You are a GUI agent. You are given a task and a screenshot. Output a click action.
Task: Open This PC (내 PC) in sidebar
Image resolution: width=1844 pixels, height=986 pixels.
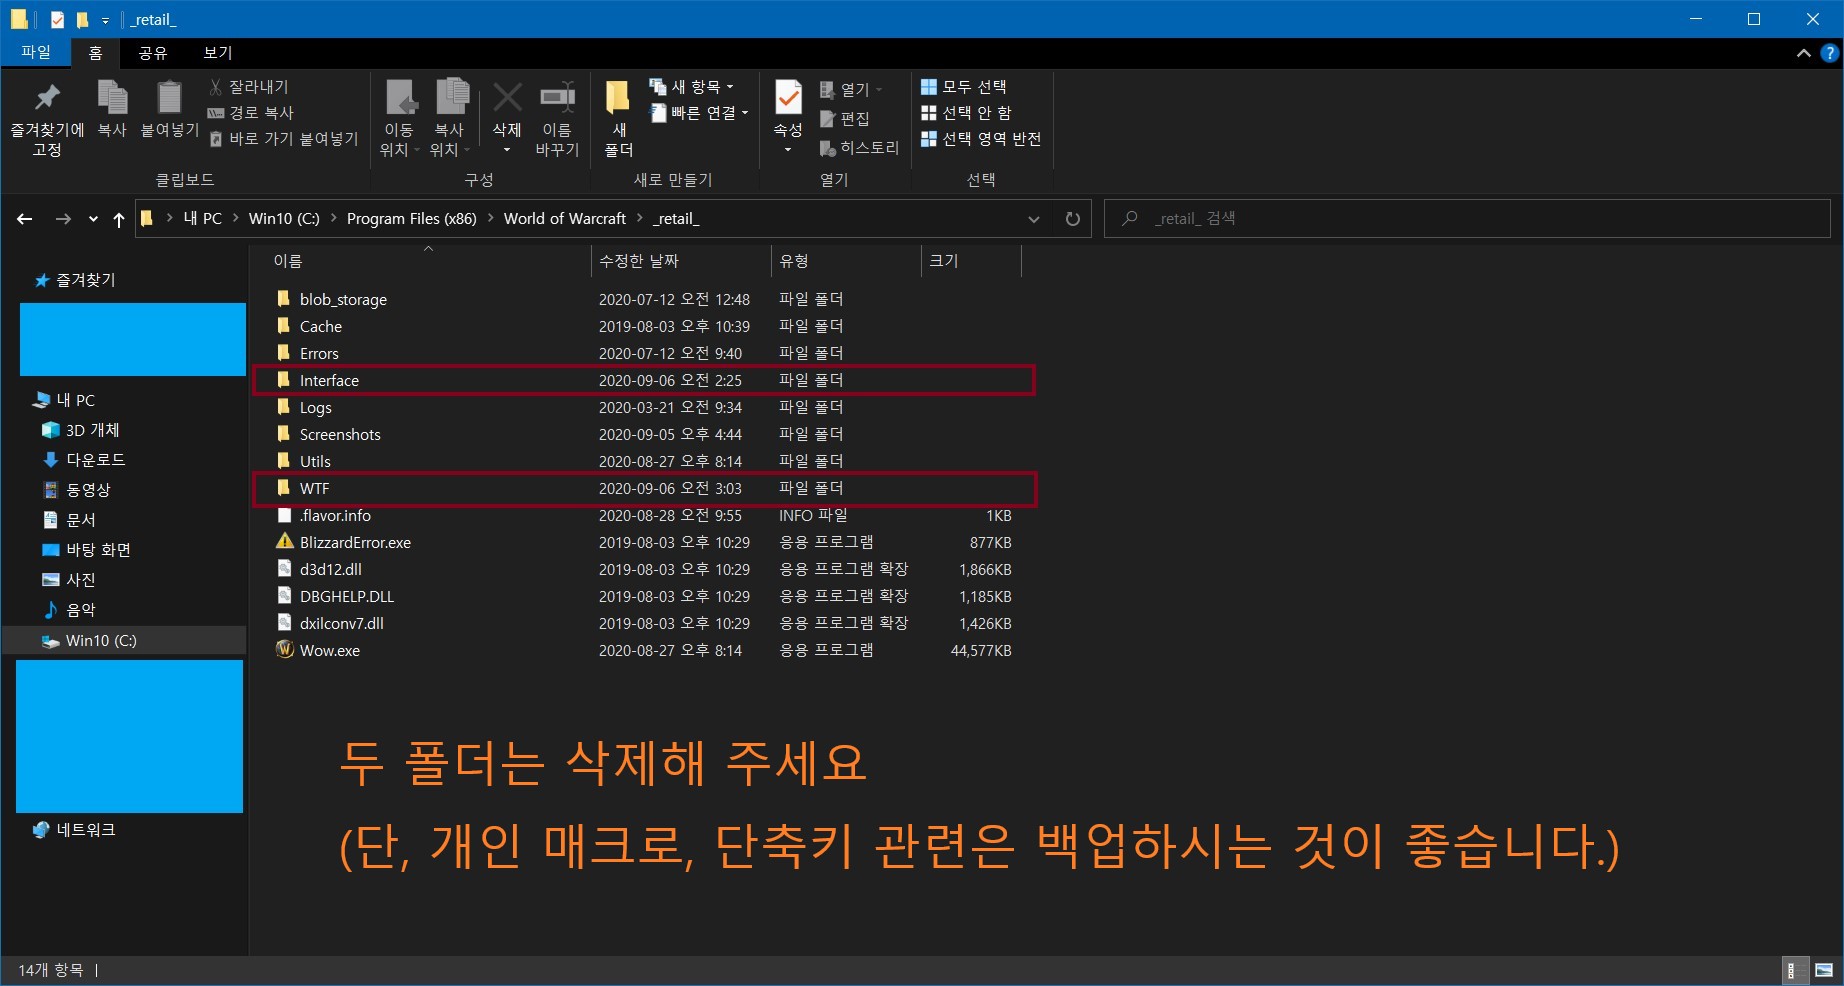pos(65,400)
